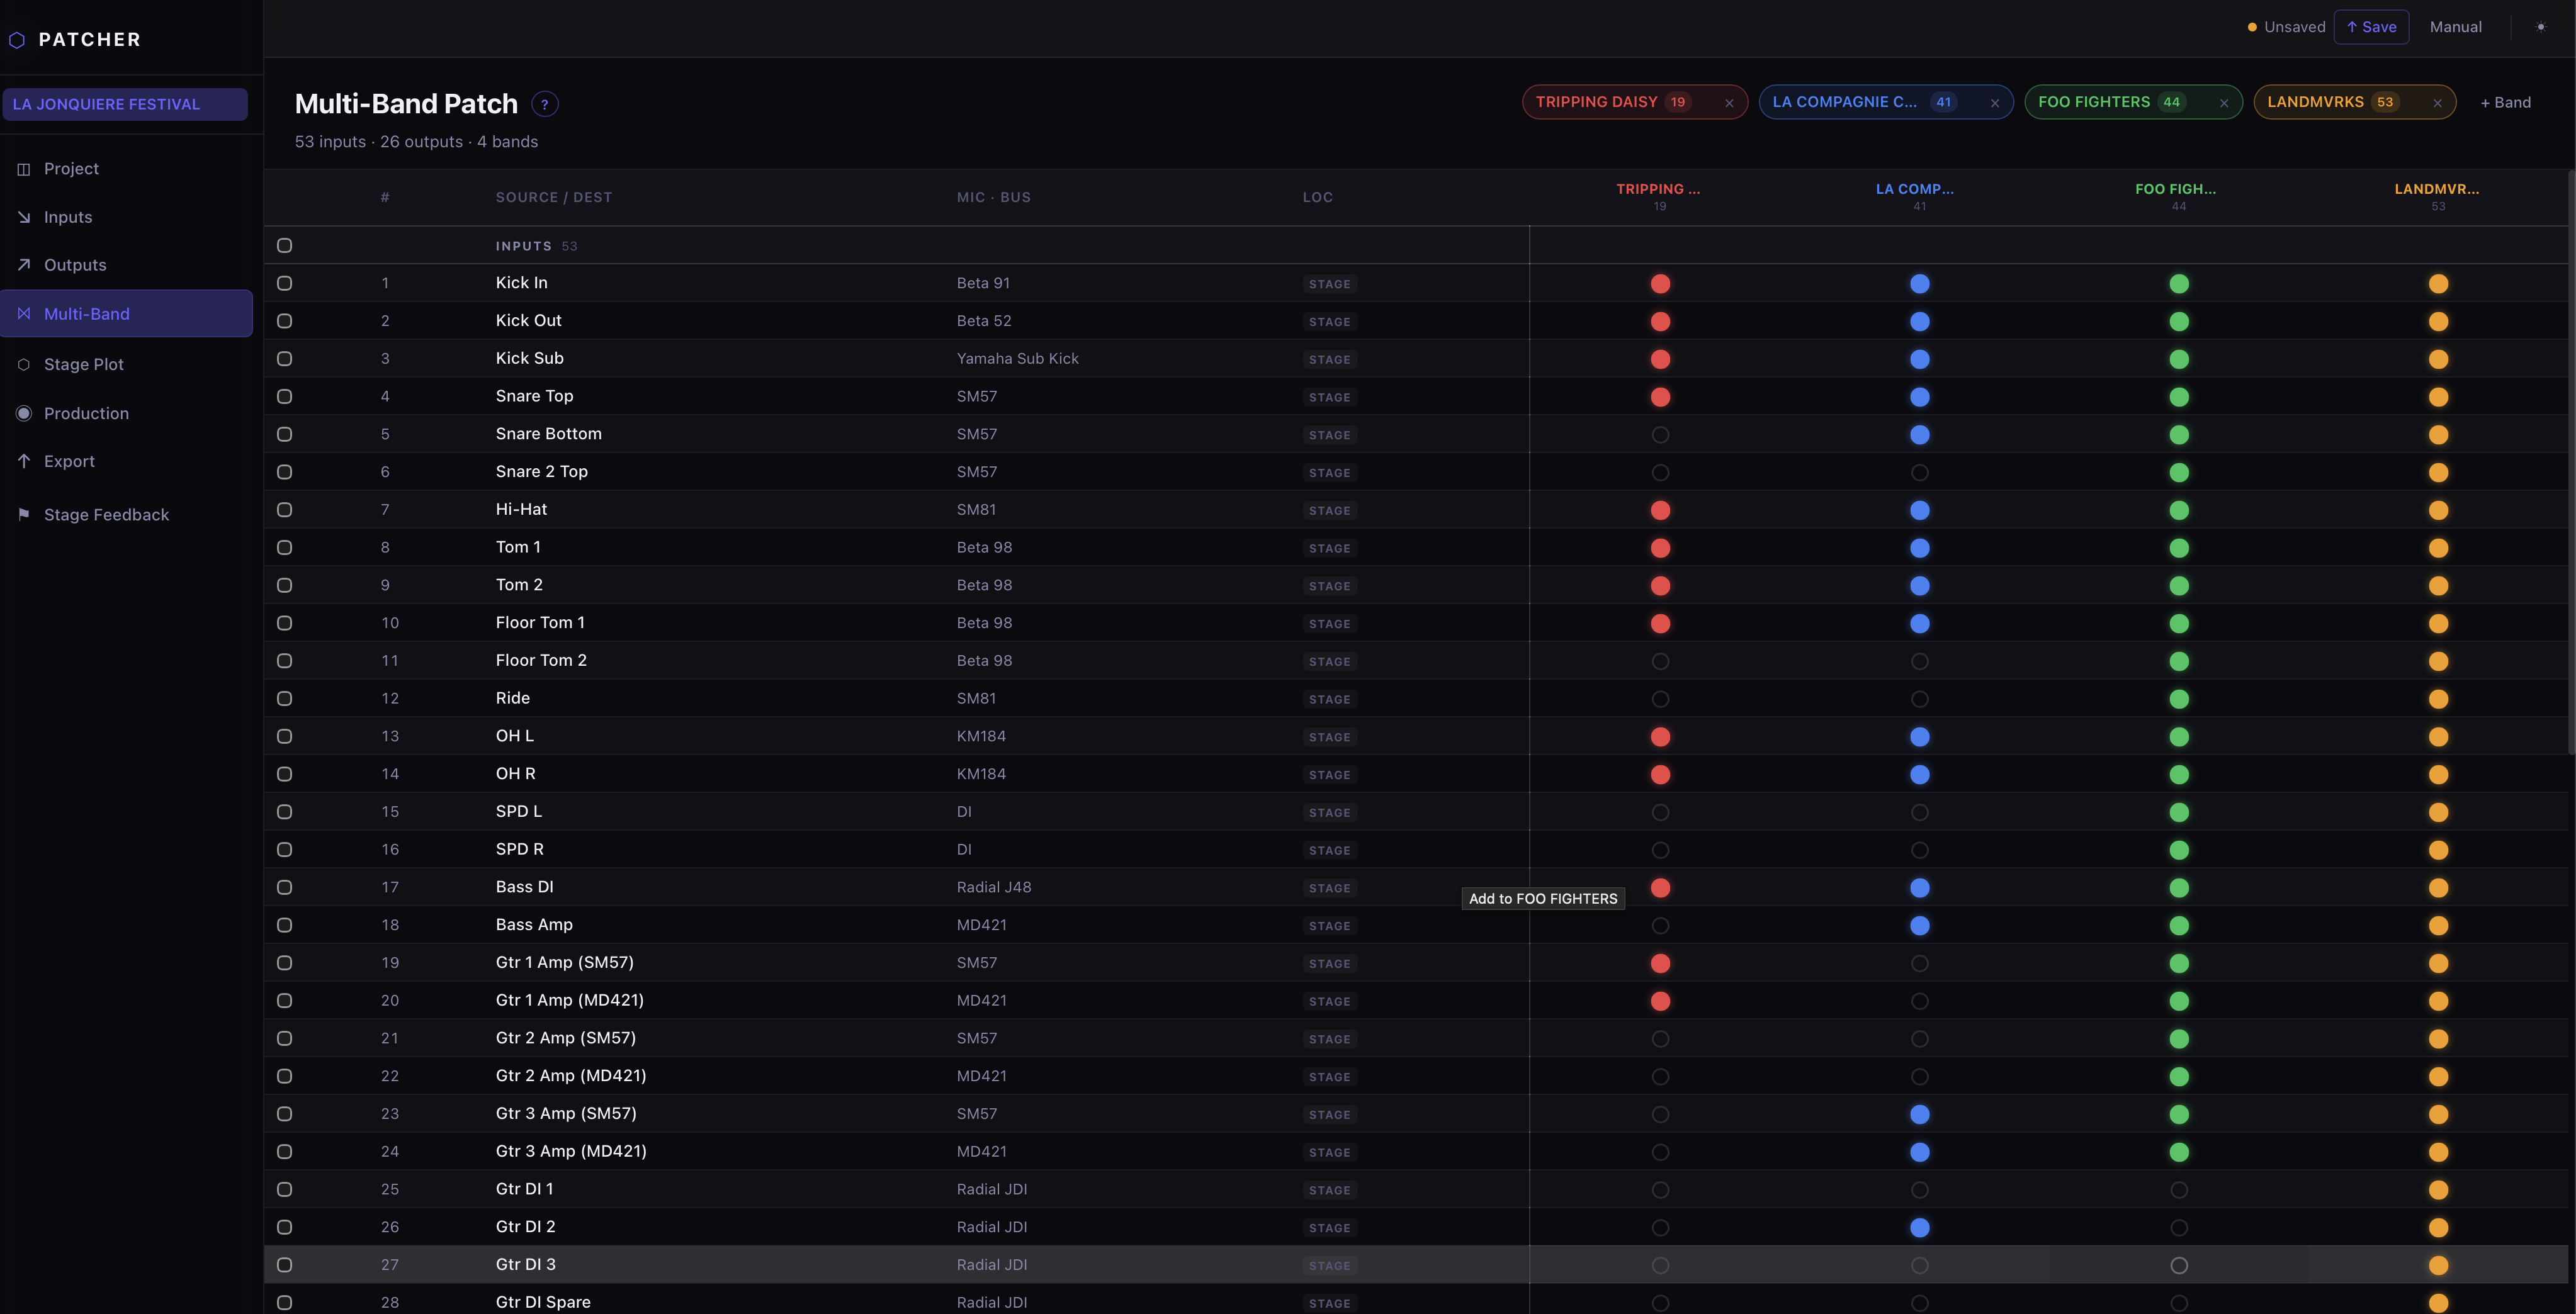Click the Yamaha Sub Kick mic cell

tap(1017, 359)
